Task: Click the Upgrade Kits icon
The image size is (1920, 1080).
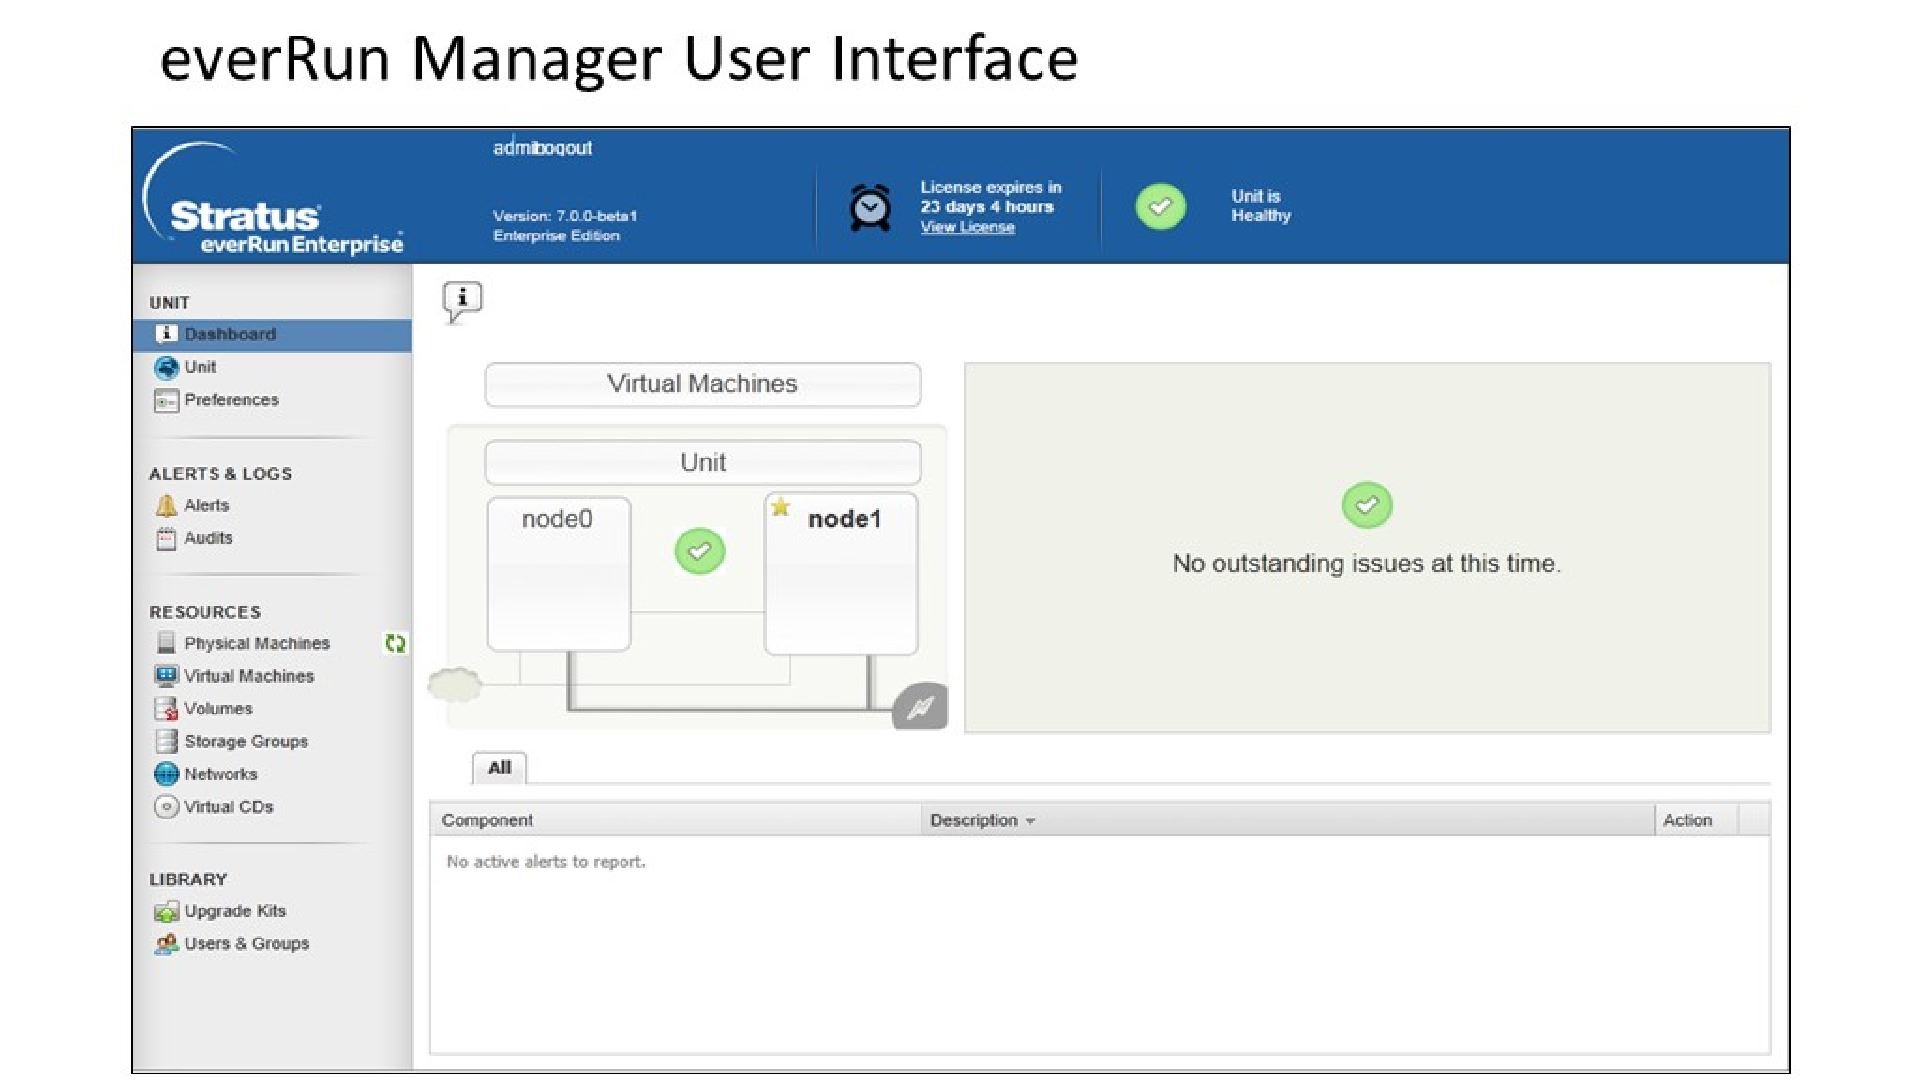Action: pyautogui.click(x=166, y=912)
